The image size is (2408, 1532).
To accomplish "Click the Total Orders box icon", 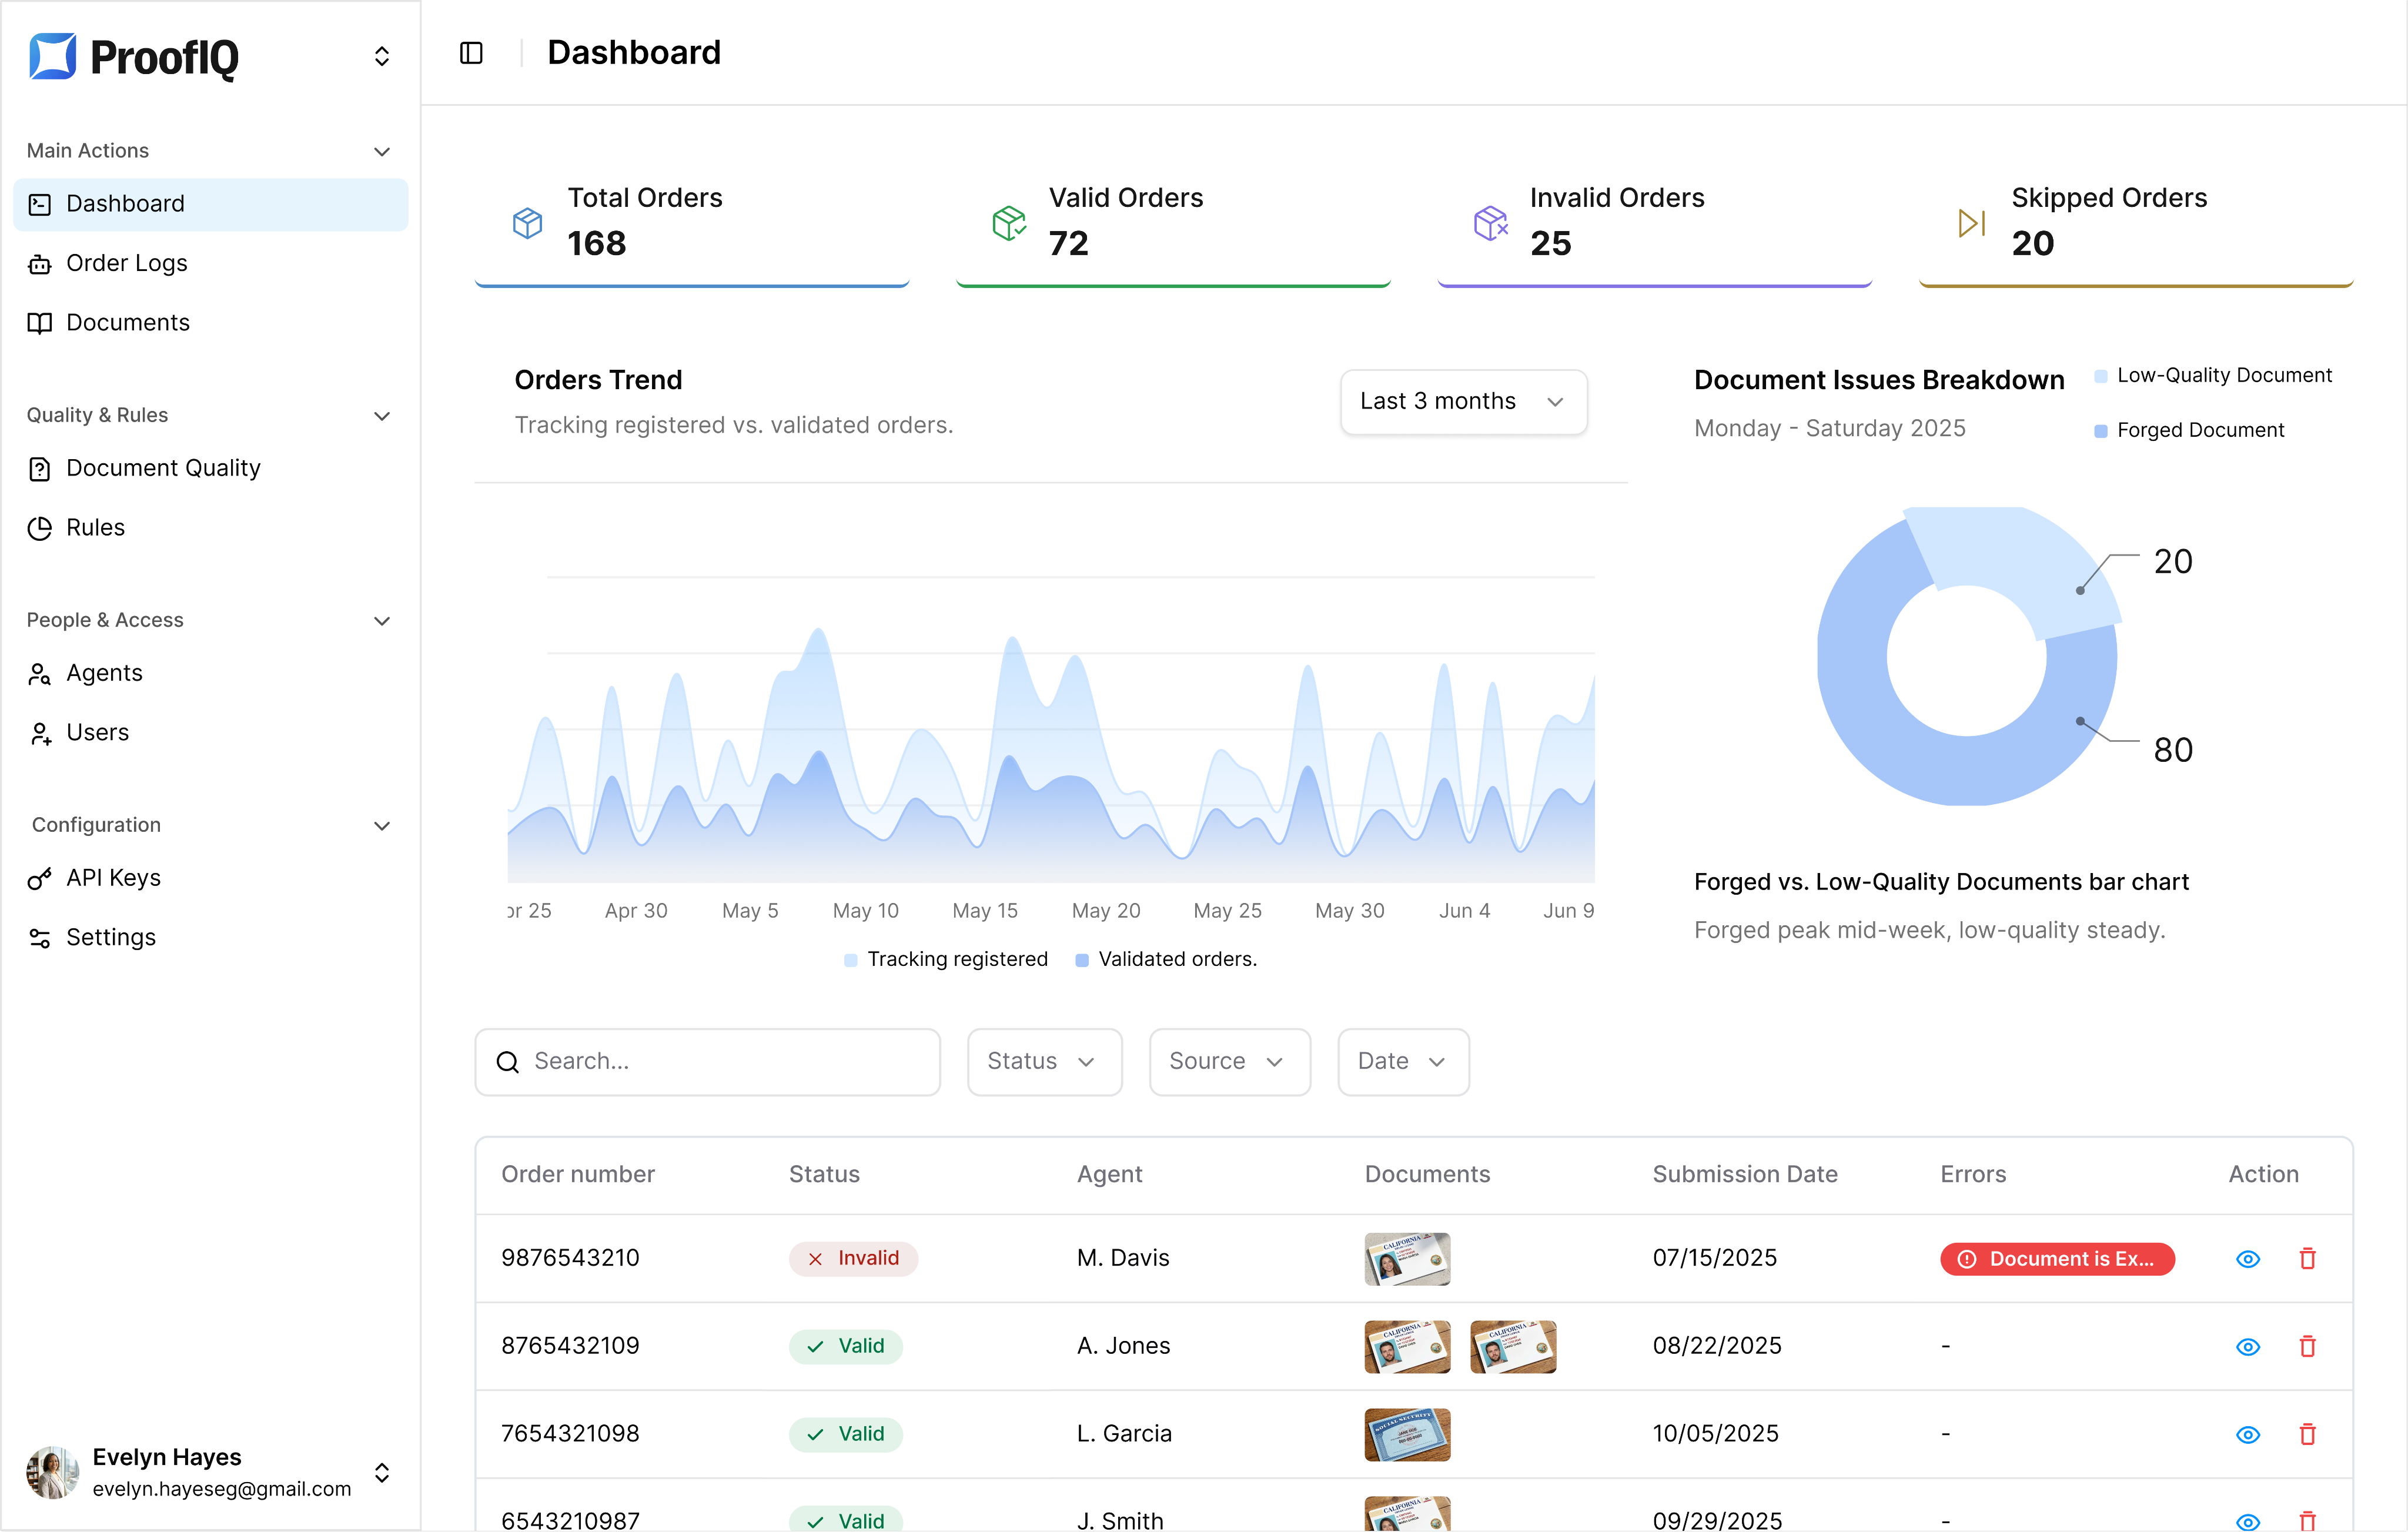I will point(528,222).
